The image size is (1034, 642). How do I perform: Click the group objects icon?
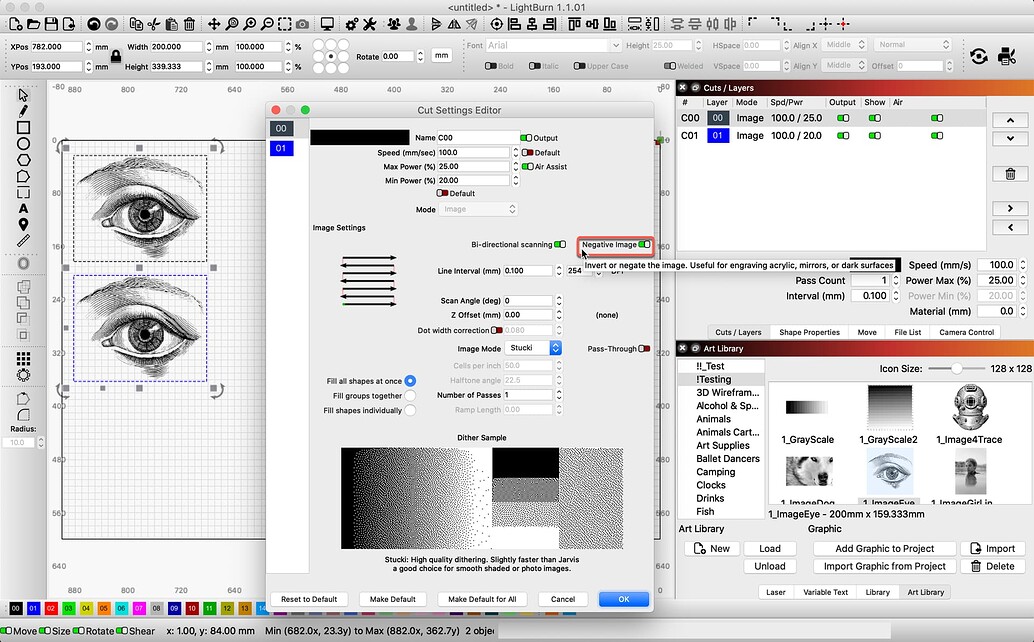[x=394, y=24]
